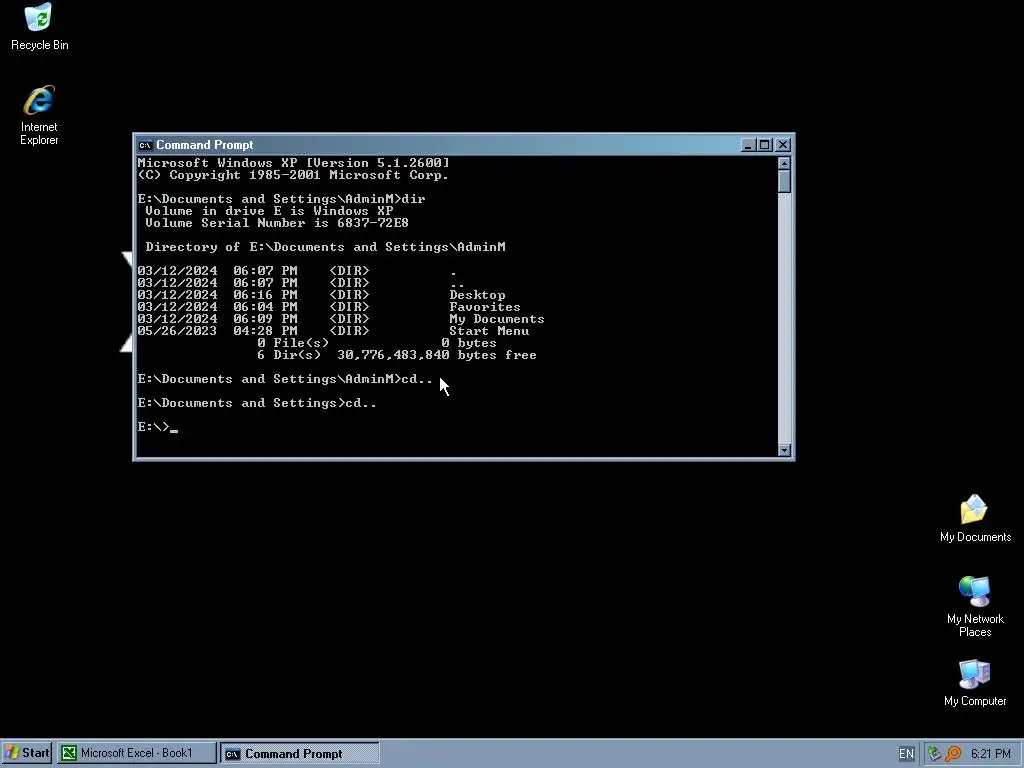Select the My Network Places icon

pos(975,607)
